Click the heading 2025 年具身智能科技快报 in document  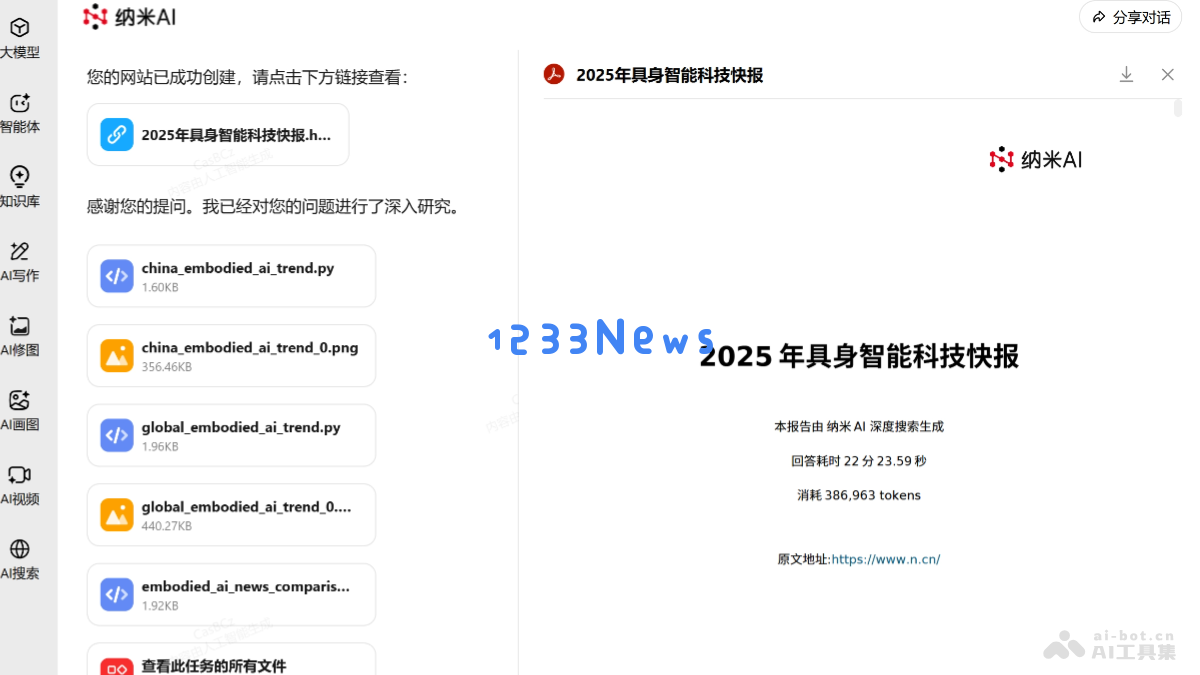(x=859, y=356)
